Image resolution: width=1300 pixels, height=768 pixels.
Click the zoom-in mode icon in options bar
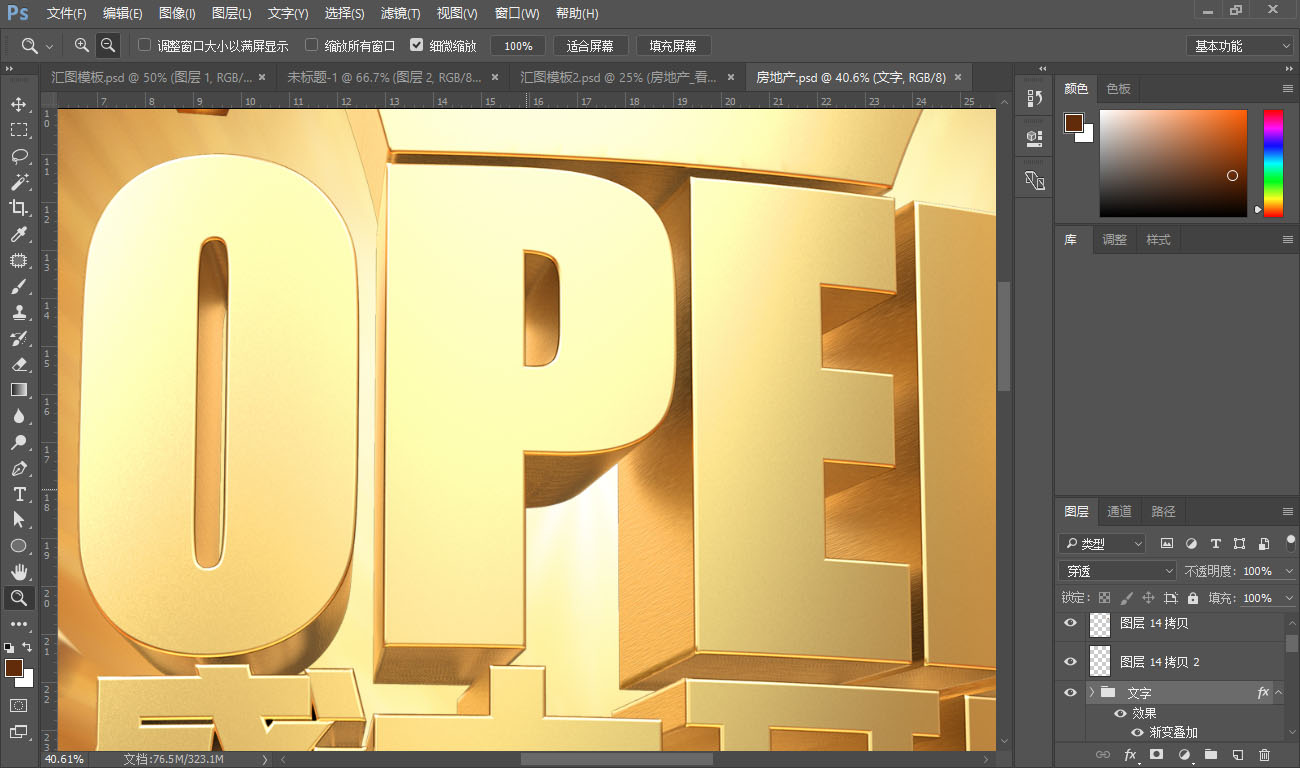click(x=82, y=45)
